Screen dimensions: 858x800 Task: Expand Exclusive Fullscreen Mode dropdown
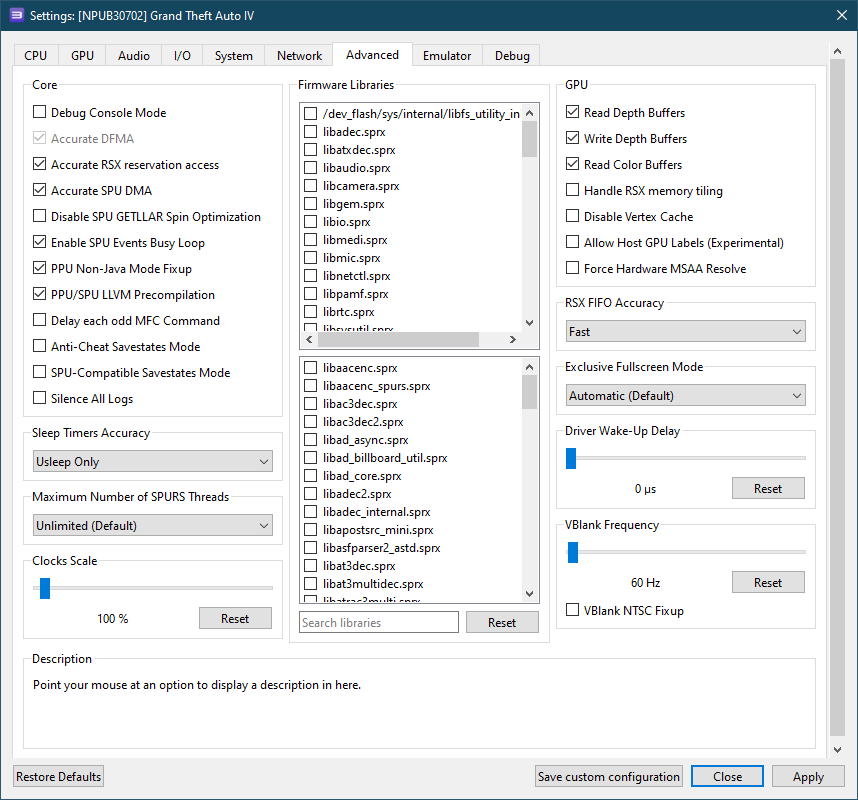tap(686, 396)
